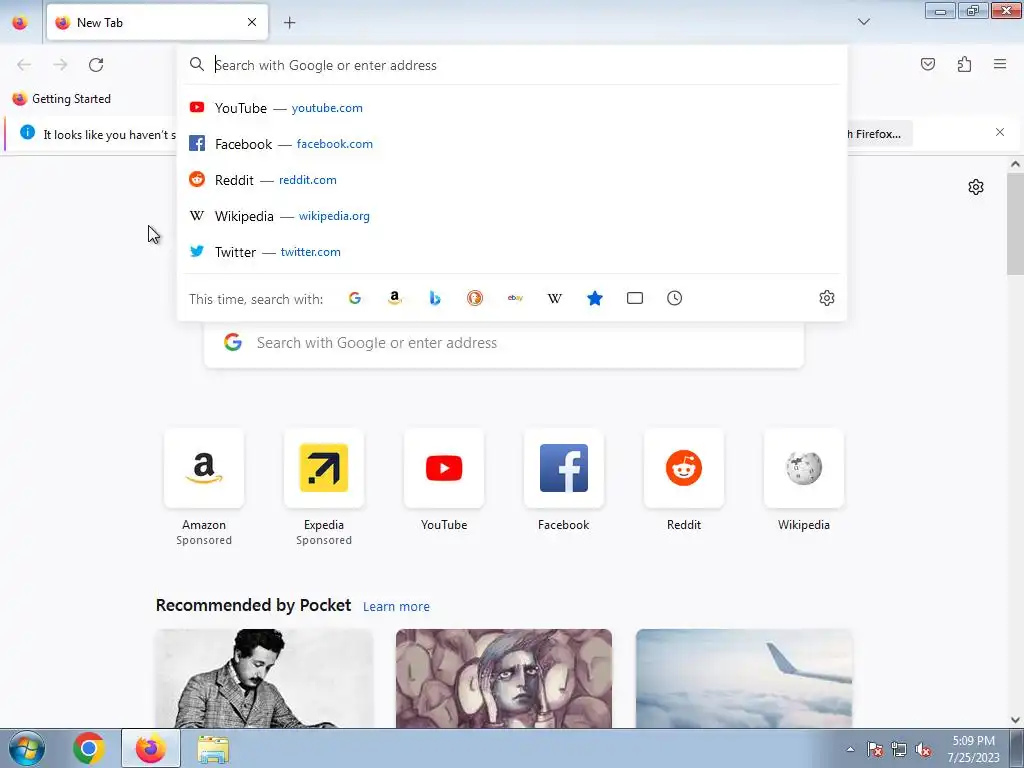The image size is (1024, 768).
Task: Open the personalize new tab gear
Action: tap(976, 187)
